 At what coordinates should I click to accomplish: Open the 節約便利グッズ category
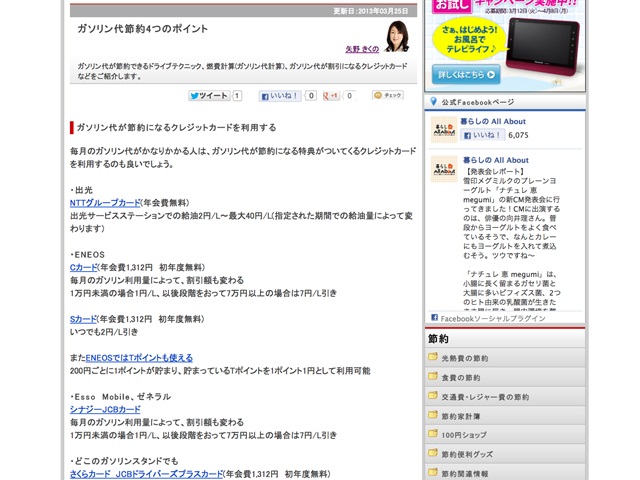468,454
